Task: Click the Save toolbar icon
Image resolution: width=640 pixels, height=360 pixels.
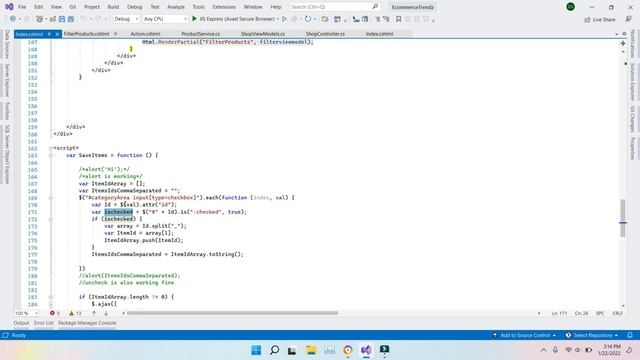Action: point(62,19)
